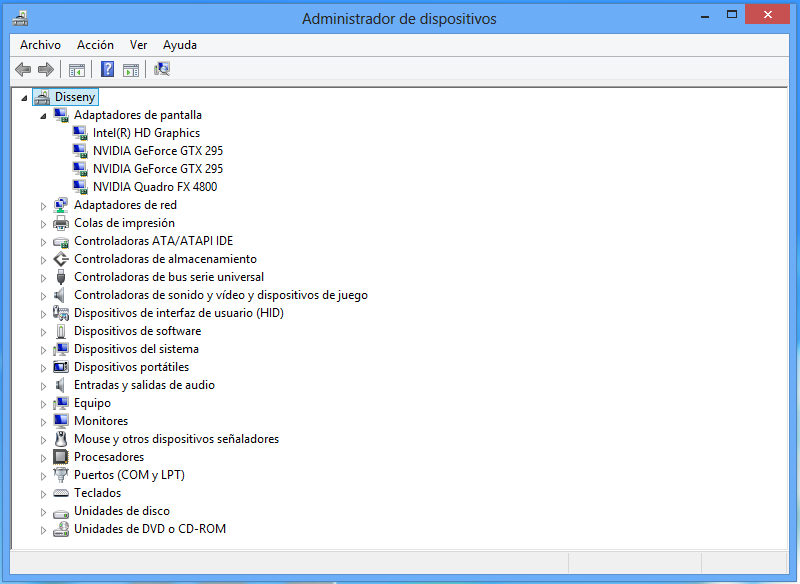Click the Dispositivos de software icon
Screen dimensions: 800x584
(61, 331)
